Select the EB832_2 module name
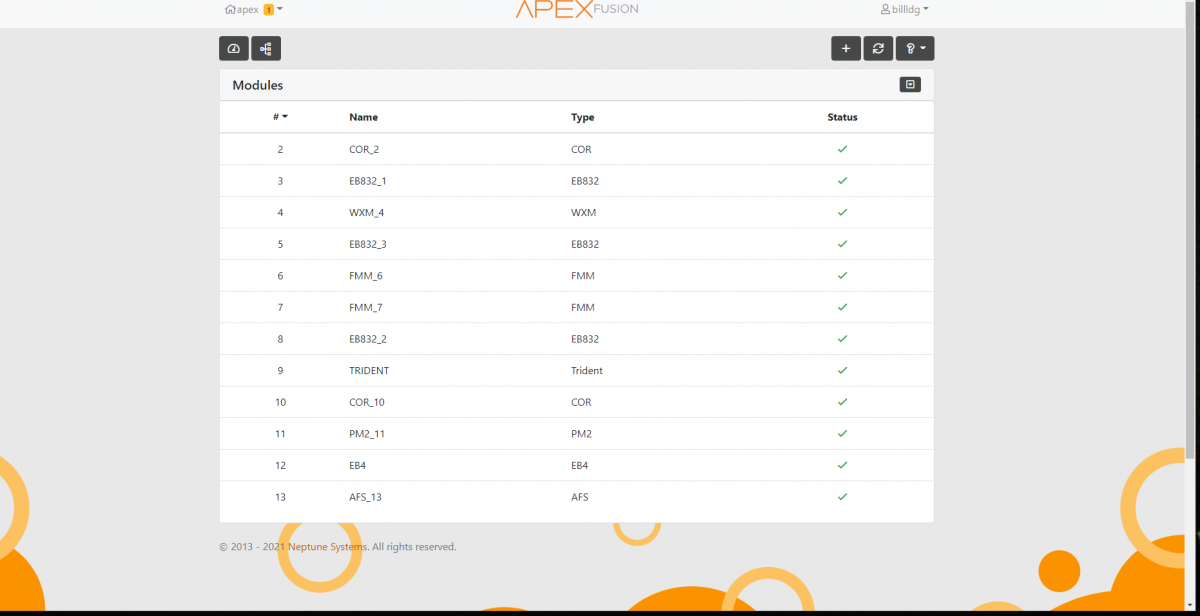 pos(368,339)
